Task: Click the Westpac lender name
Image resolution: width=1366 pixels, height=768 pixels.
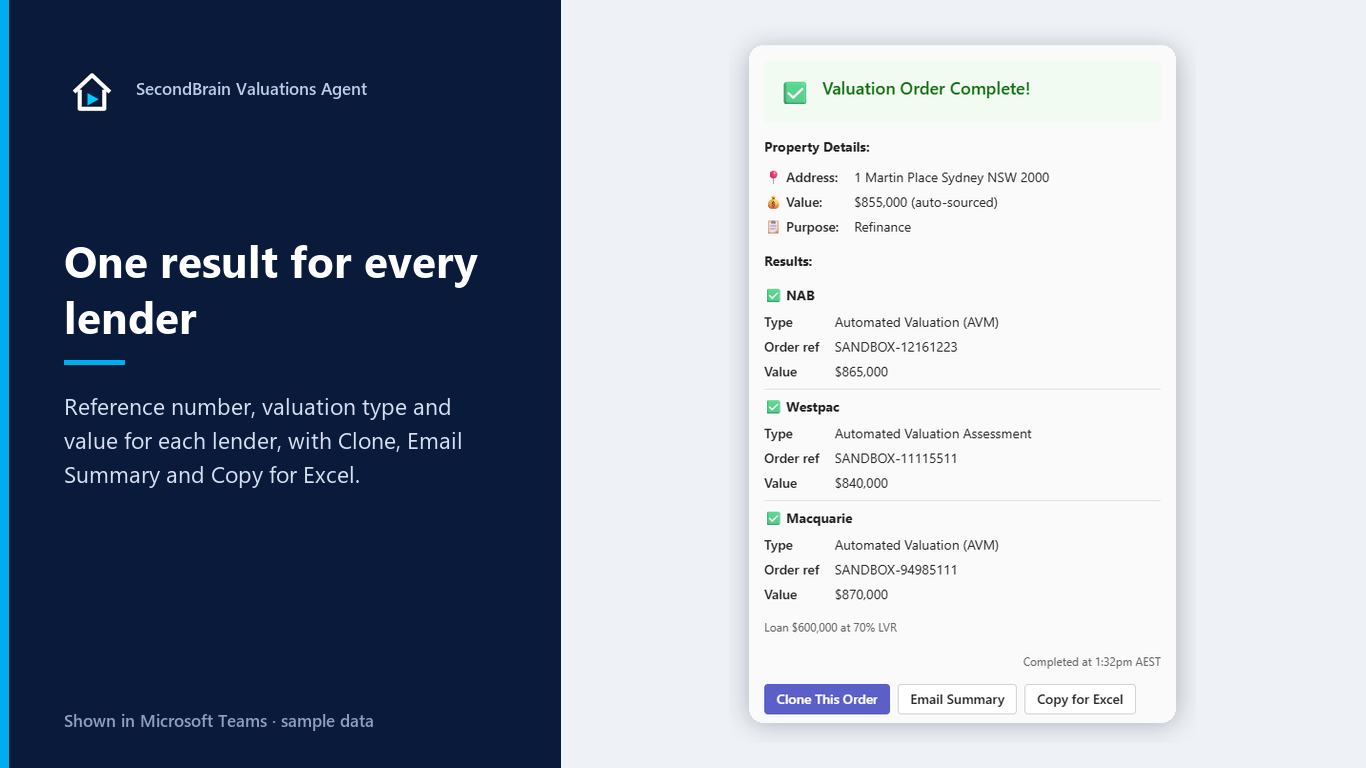Action: 813,408
